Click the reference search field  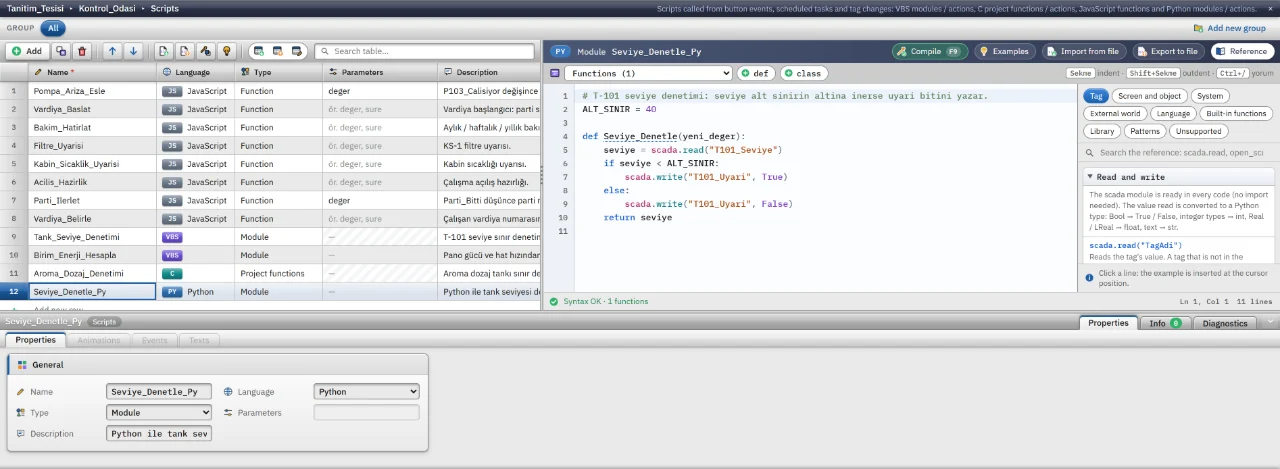(1177, 153)
